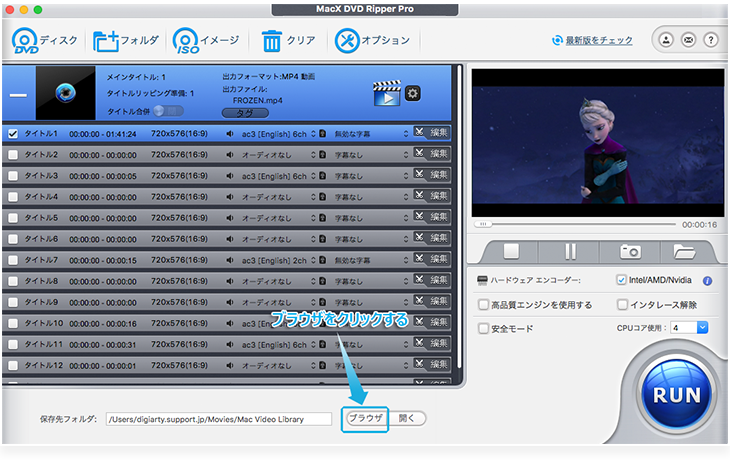Click the user account icon

tap(666, 40)
